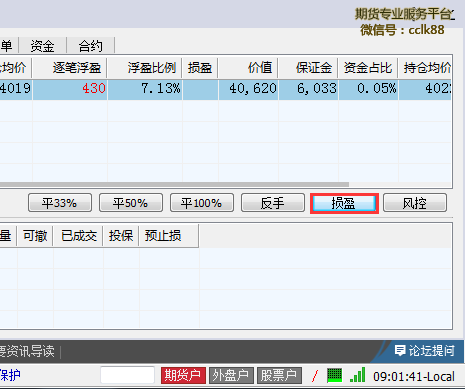
Task: Sort by 保证金 column header
Action: (308, 68)
